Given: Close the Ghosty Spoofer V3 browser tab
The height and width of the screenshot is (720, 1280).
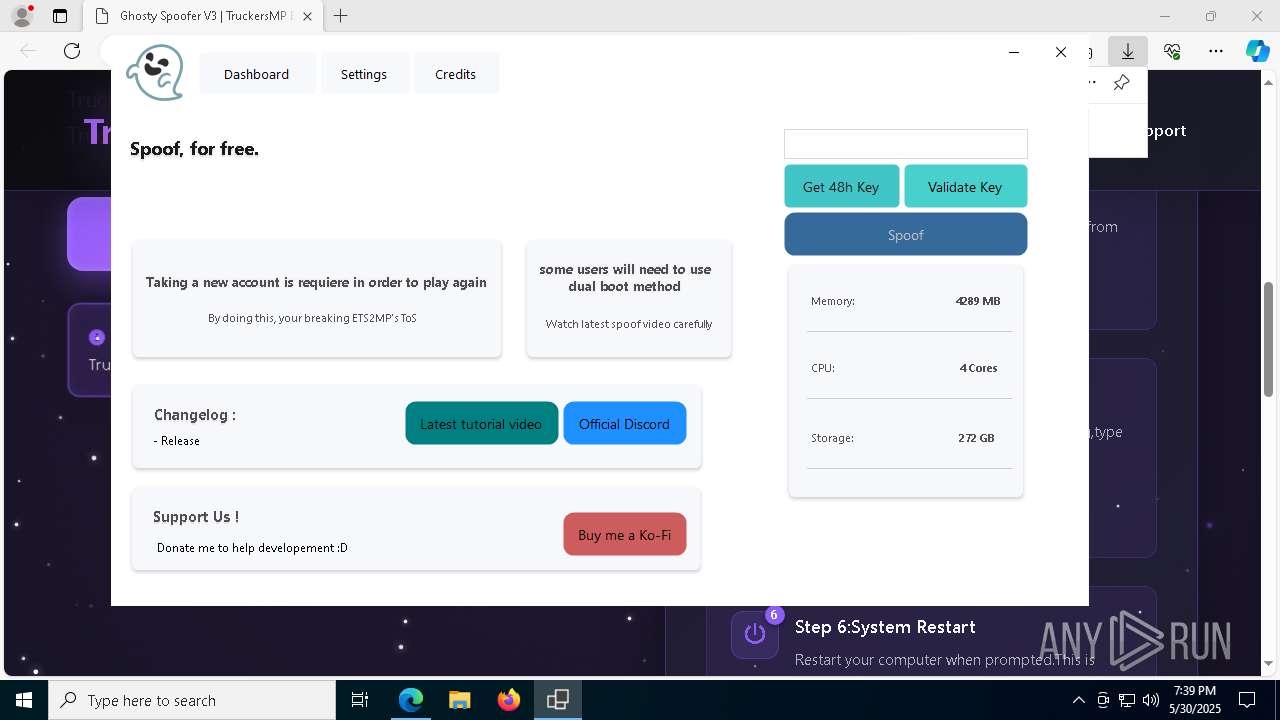Looking at the screenshot, I should pos(307,16).
